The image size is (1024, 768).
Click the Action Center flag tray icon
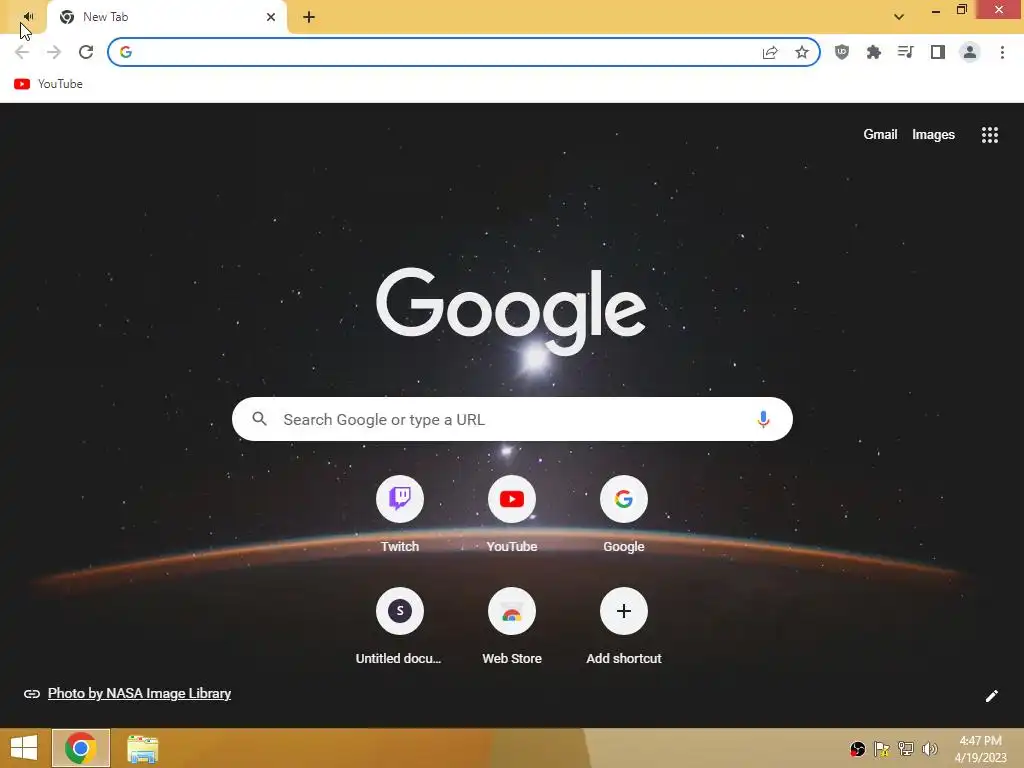pos(882,749)
